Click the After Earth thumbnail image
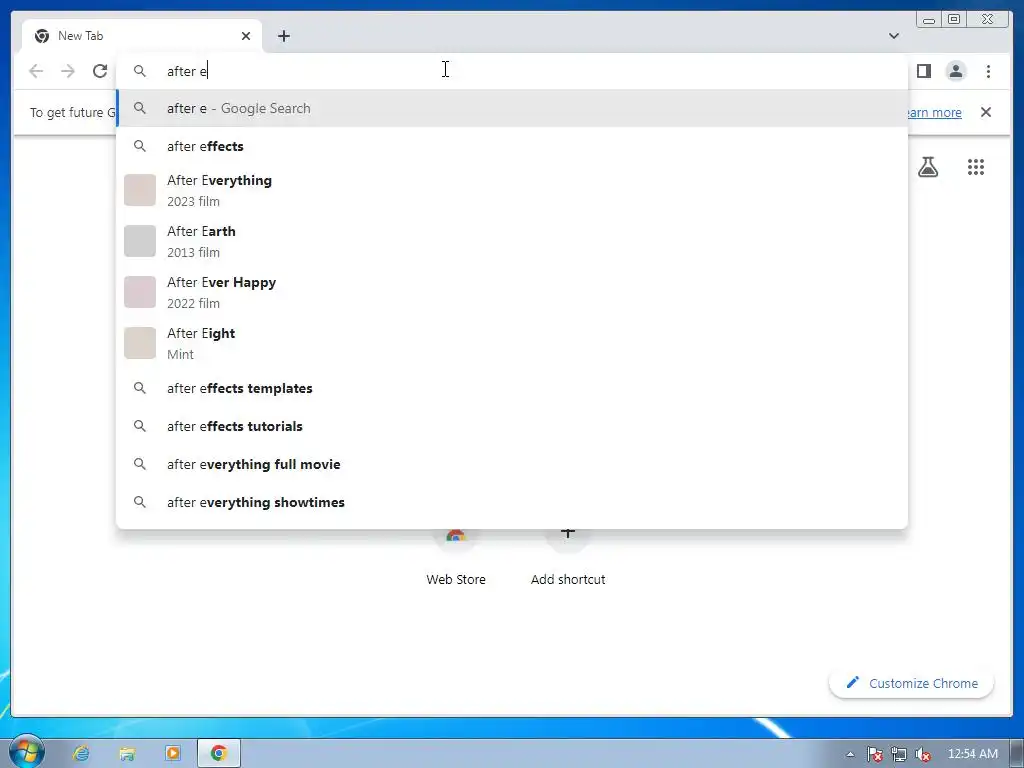1024x768 pixels. point(140,241)
